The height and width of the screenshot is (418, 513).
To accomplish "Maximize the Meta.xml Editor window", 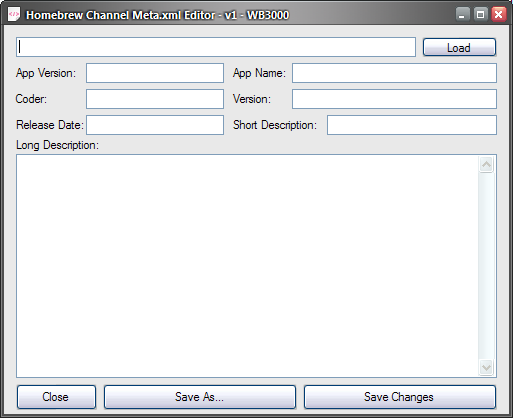I will click(x=480, y=15).
